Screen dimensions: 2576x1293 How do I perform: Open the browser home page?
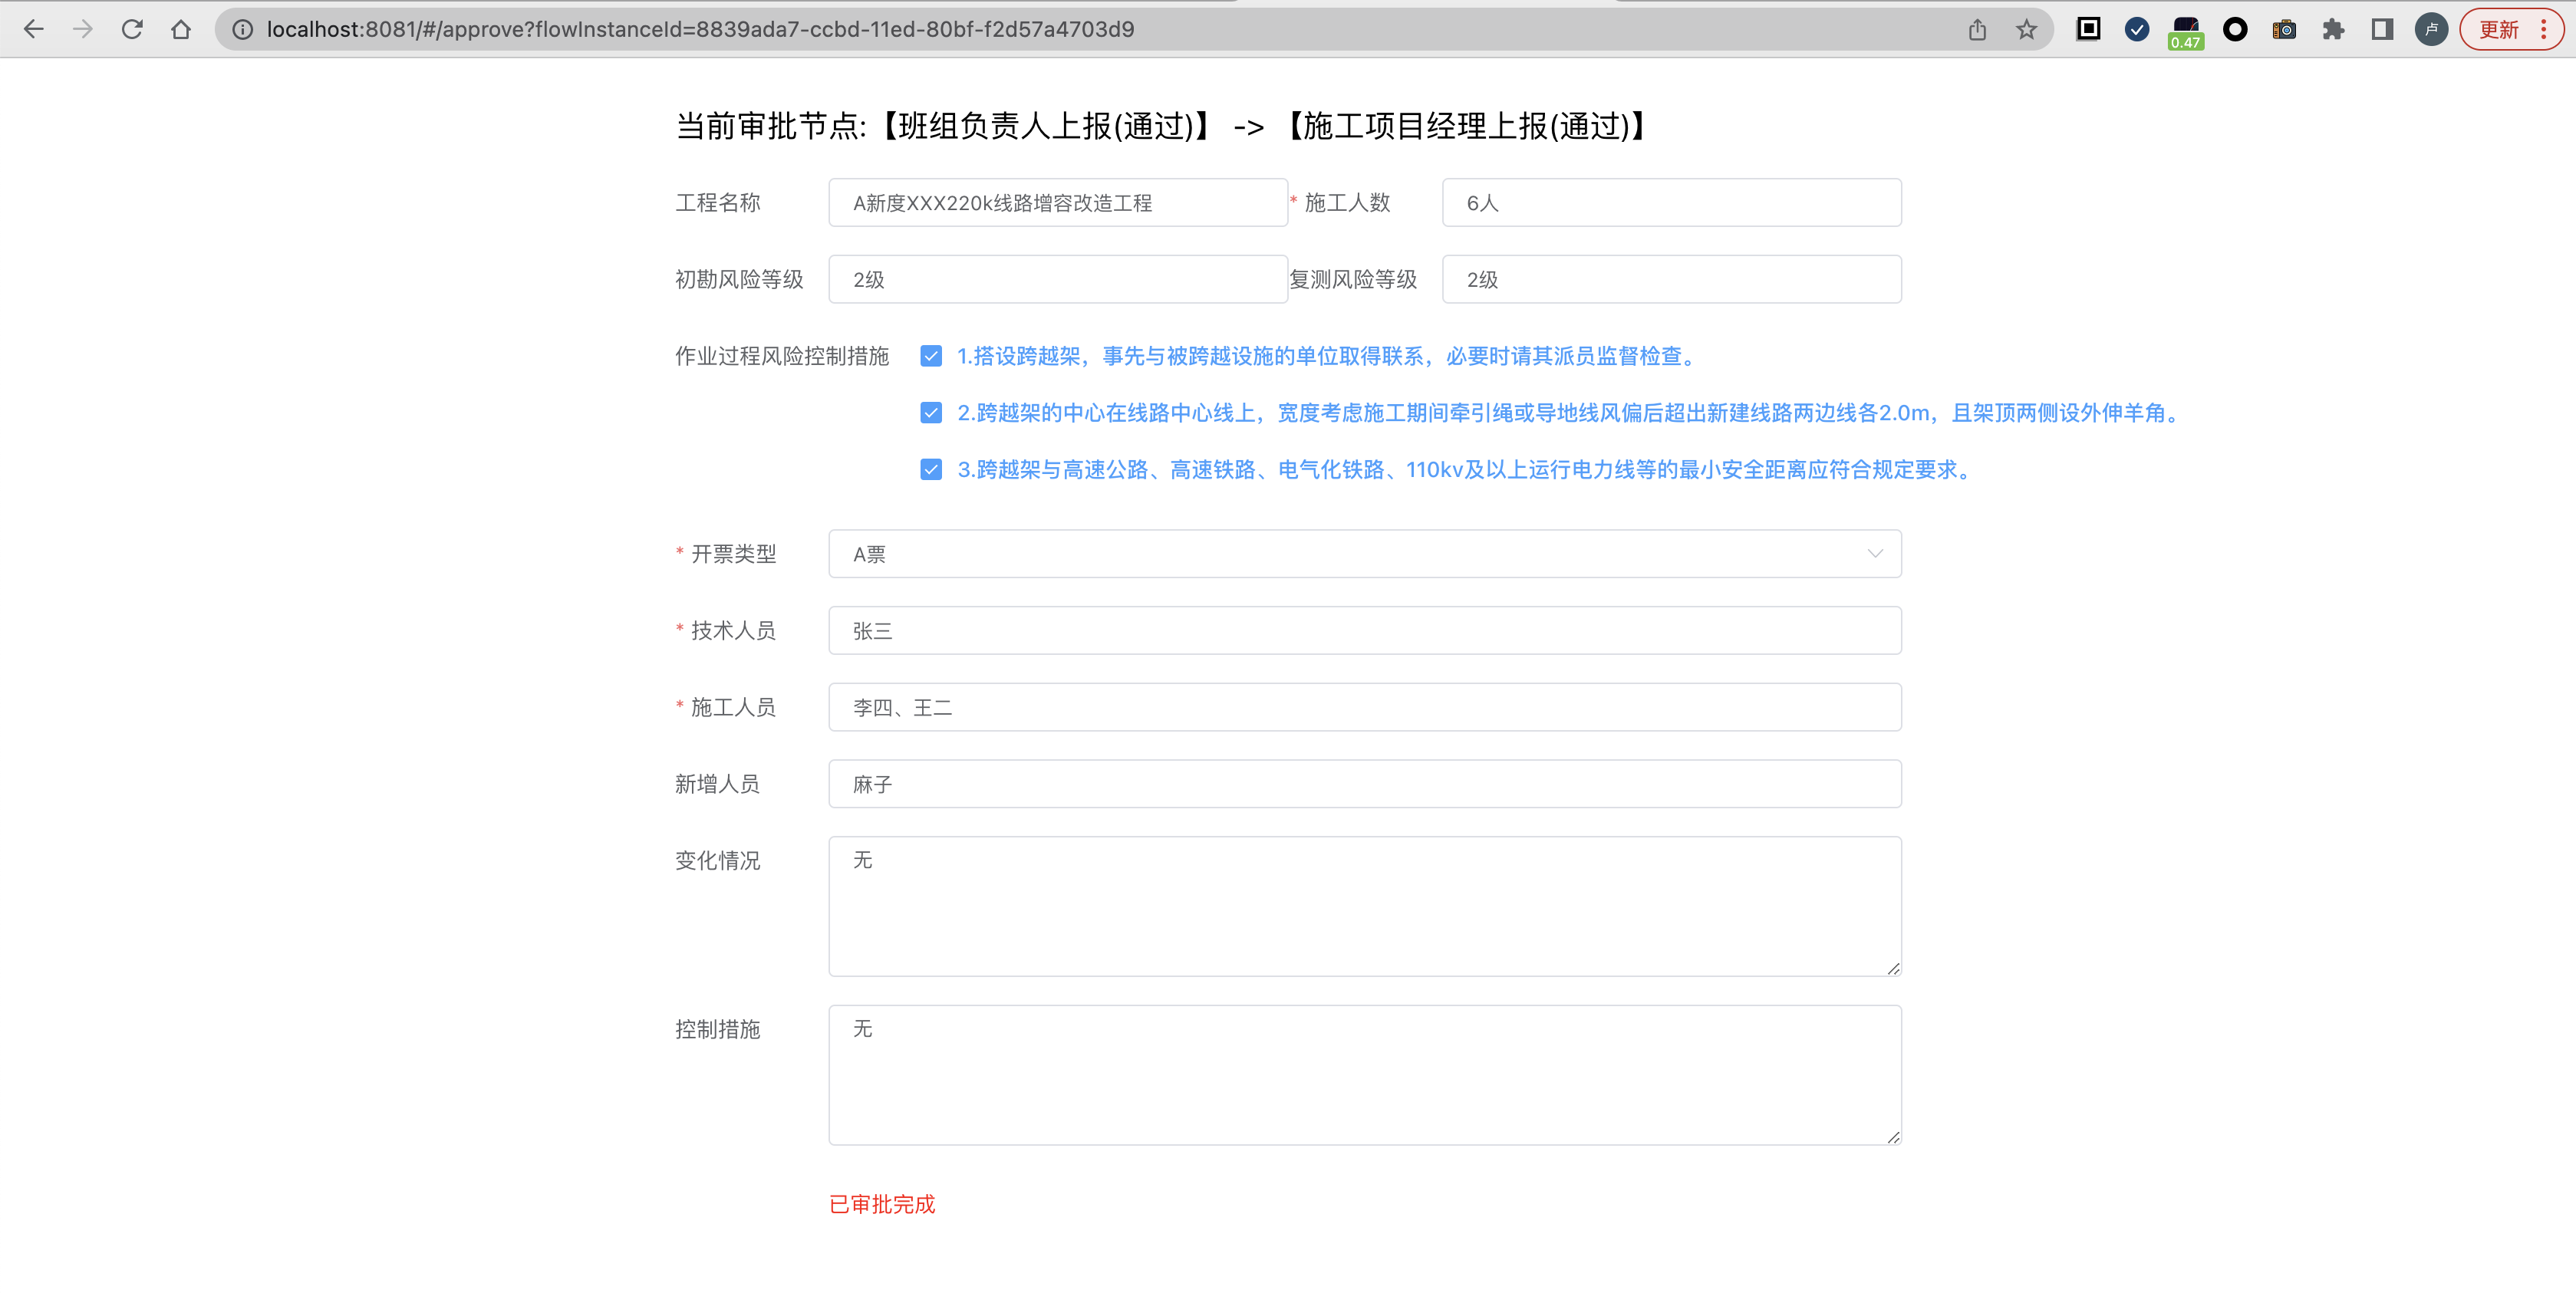[181, 29]
